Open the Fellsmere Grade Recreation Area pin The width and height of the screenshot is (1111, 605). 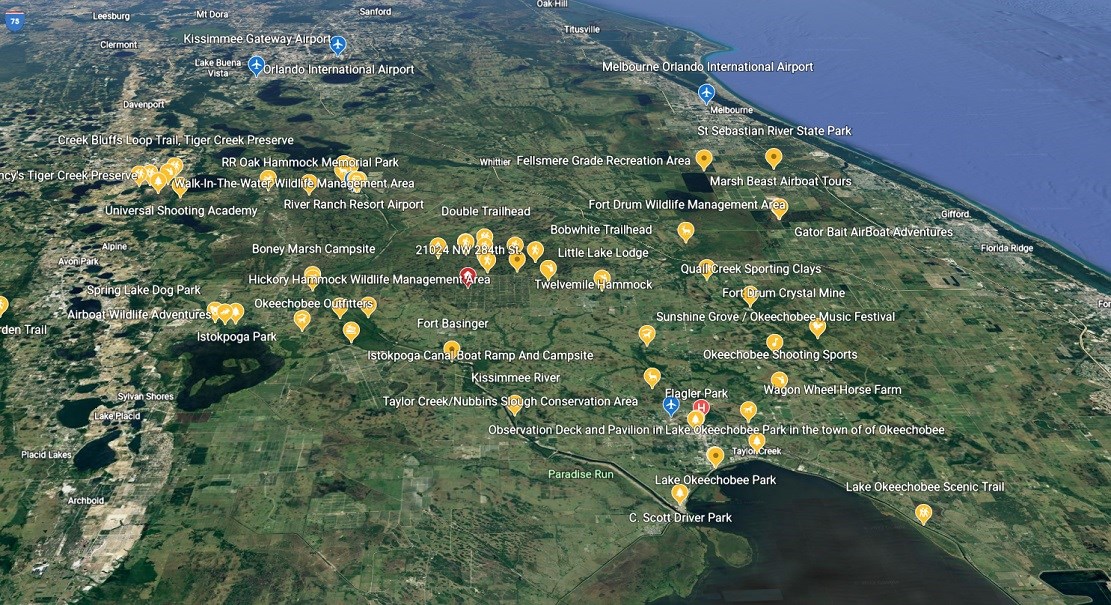pos(704,159)
